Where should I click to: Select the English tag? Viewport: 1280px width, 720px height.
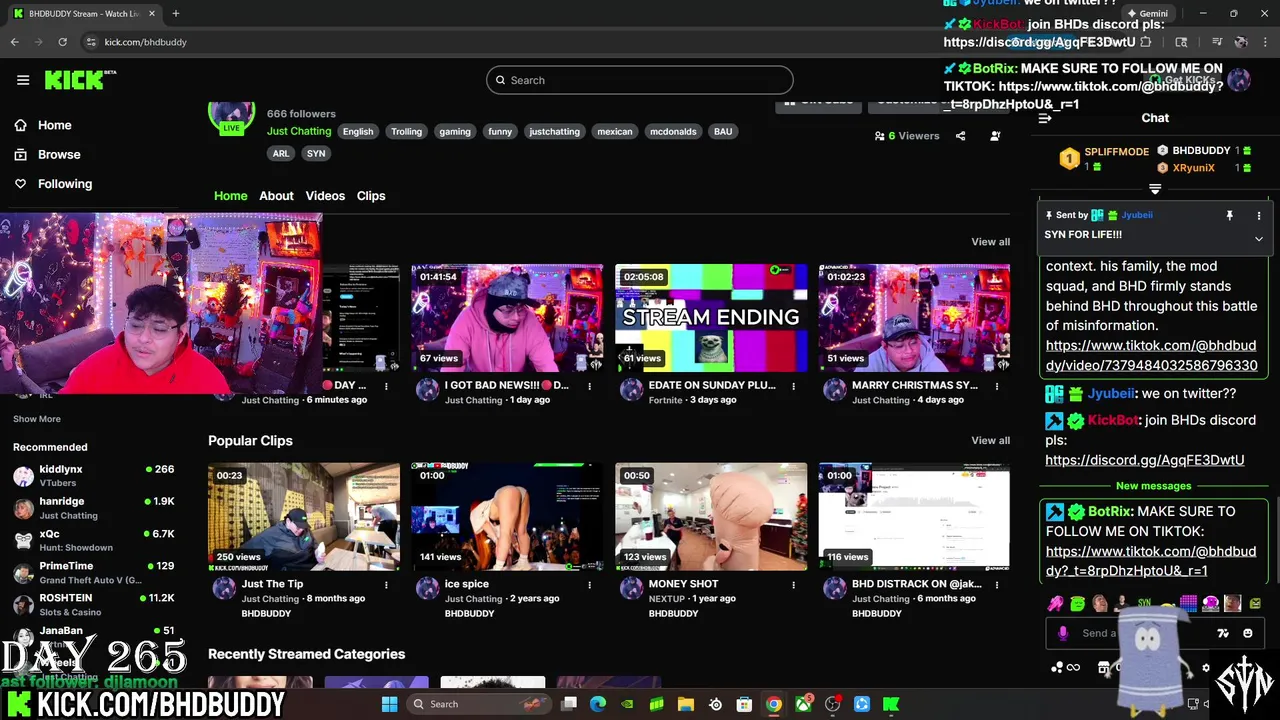tap(358, 131)
